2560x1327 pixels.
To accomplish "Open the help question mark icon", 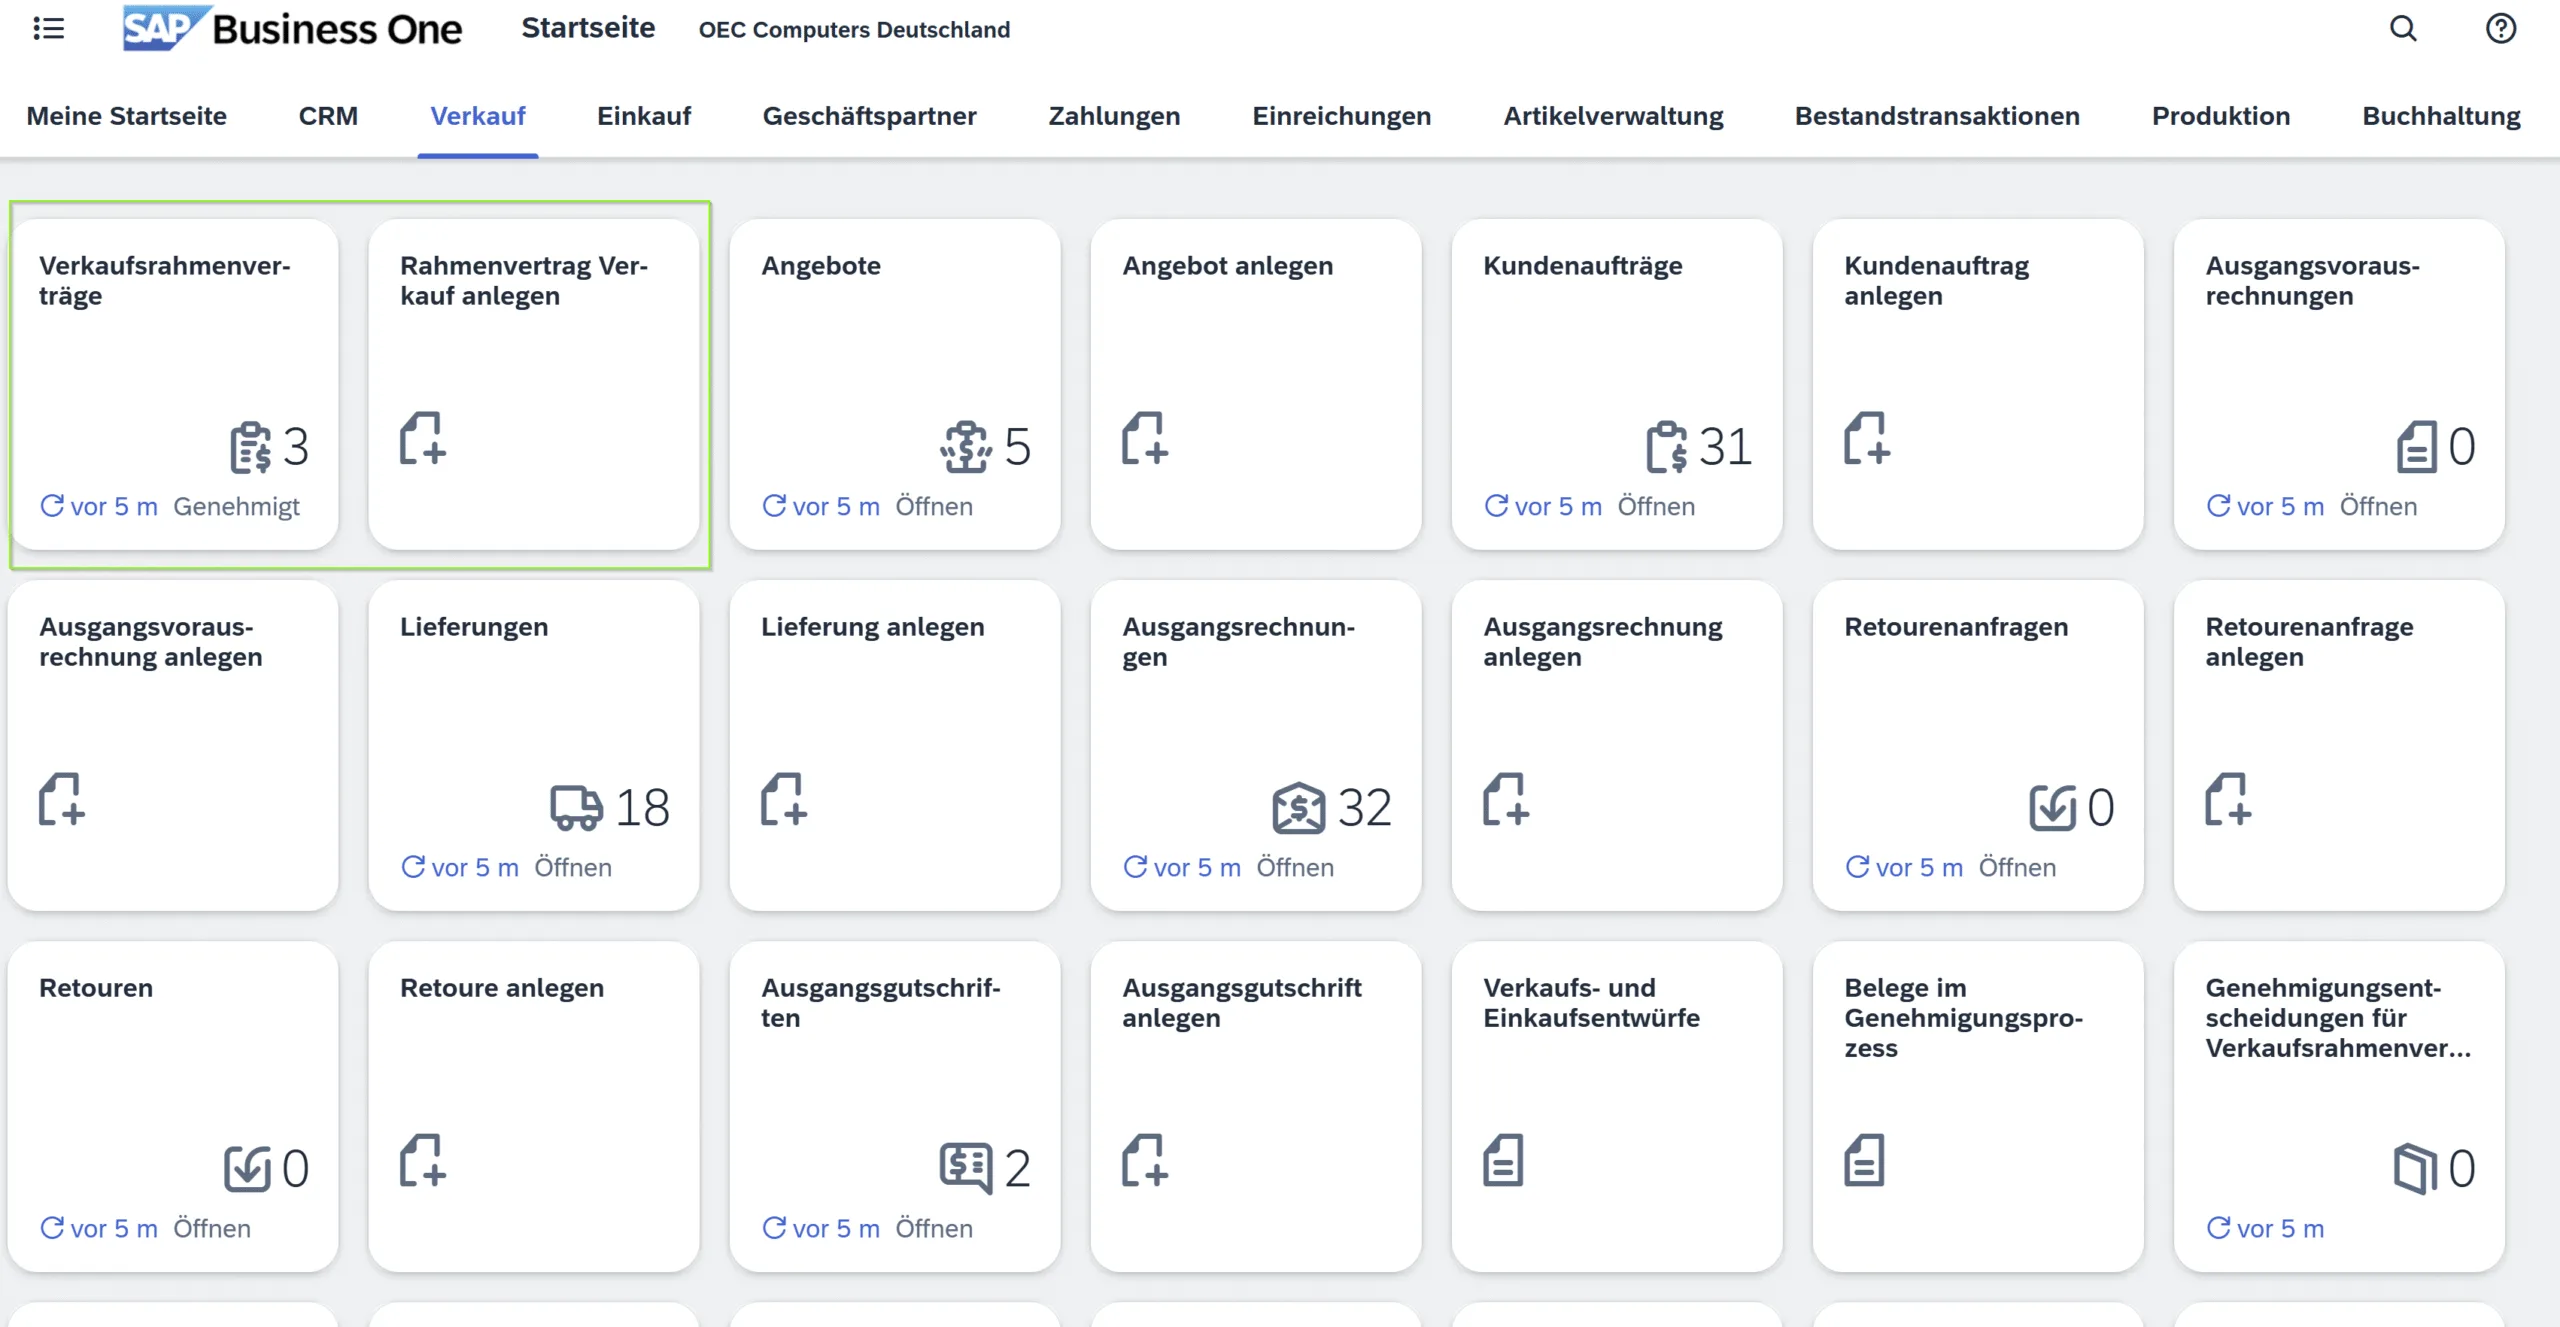I will pos(2500,28).
